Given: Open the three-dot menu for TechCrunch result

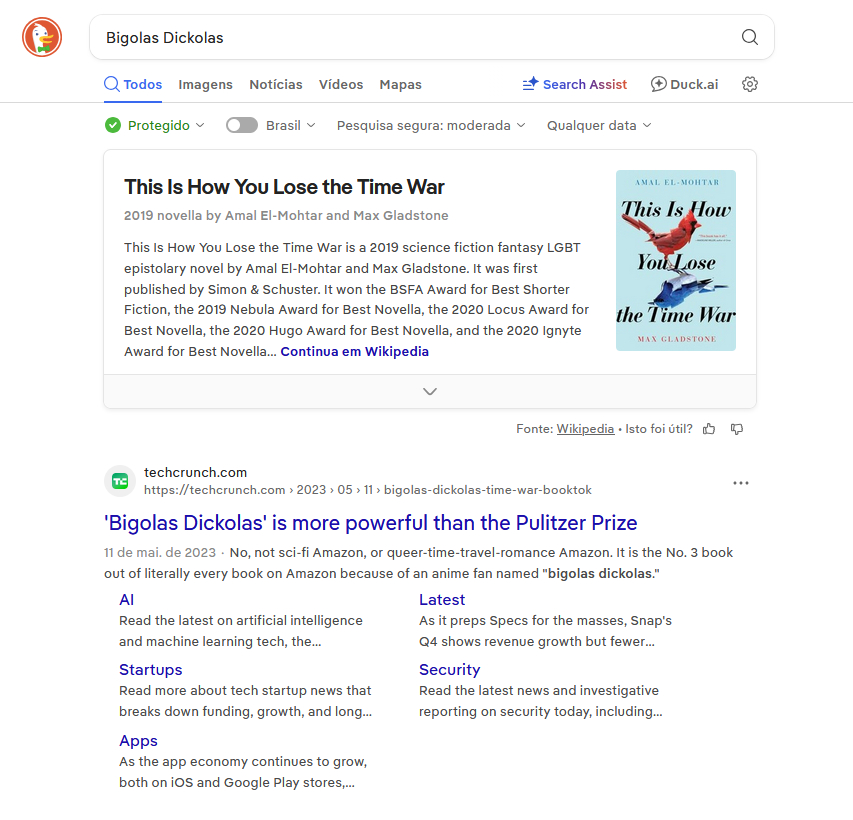Looking at the screenshot, I should pyautogui.click(x=740, y=483).
